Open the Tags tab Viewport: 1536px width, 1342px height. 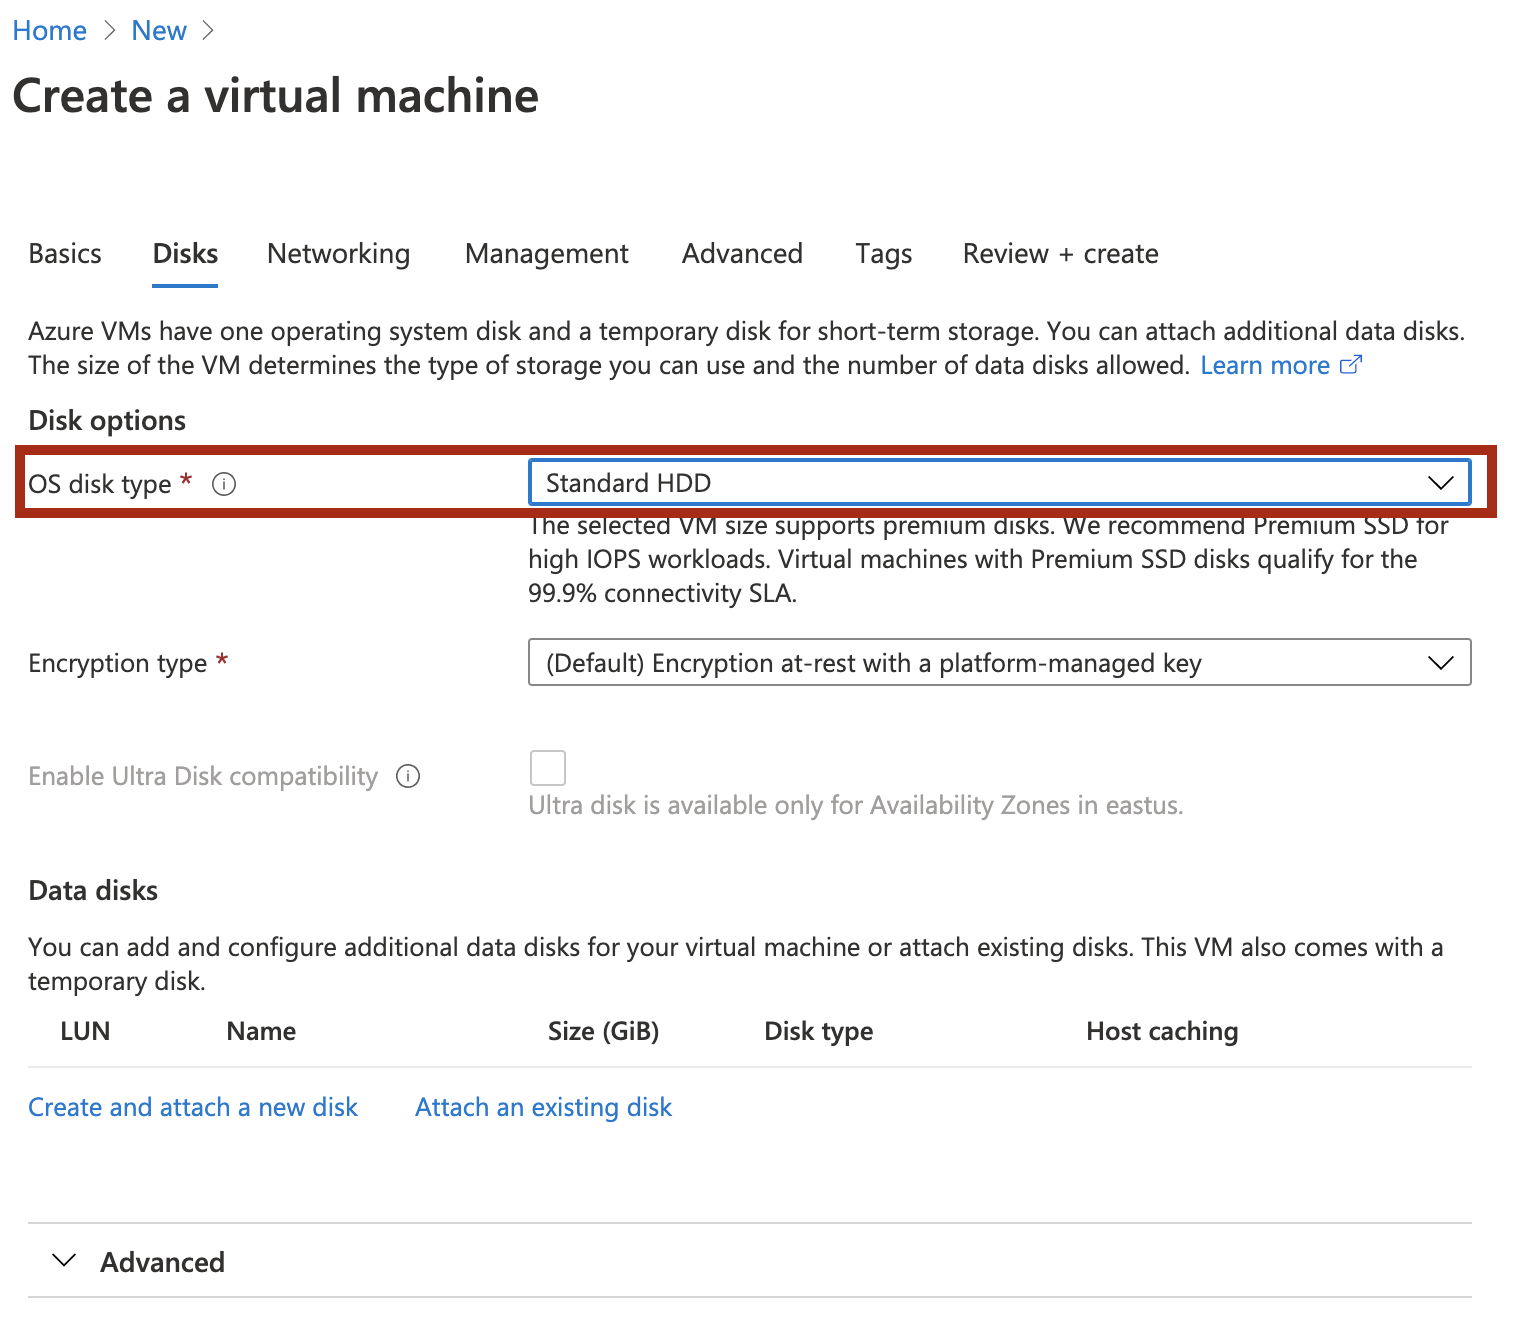point(884,254)
